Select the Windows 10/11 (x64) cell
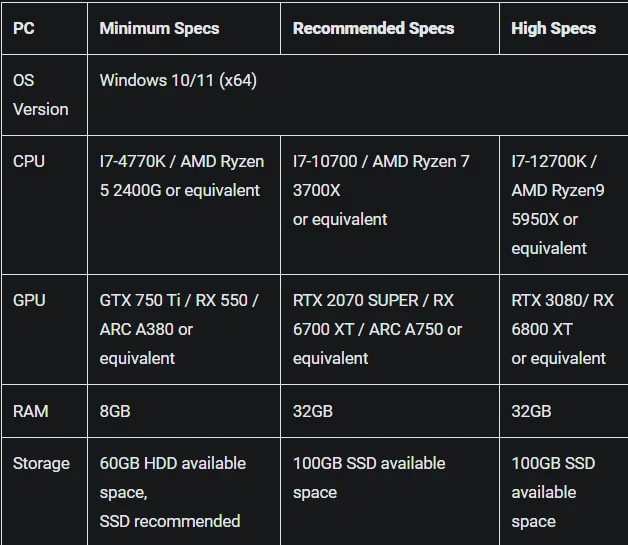 tap(358, 95)
